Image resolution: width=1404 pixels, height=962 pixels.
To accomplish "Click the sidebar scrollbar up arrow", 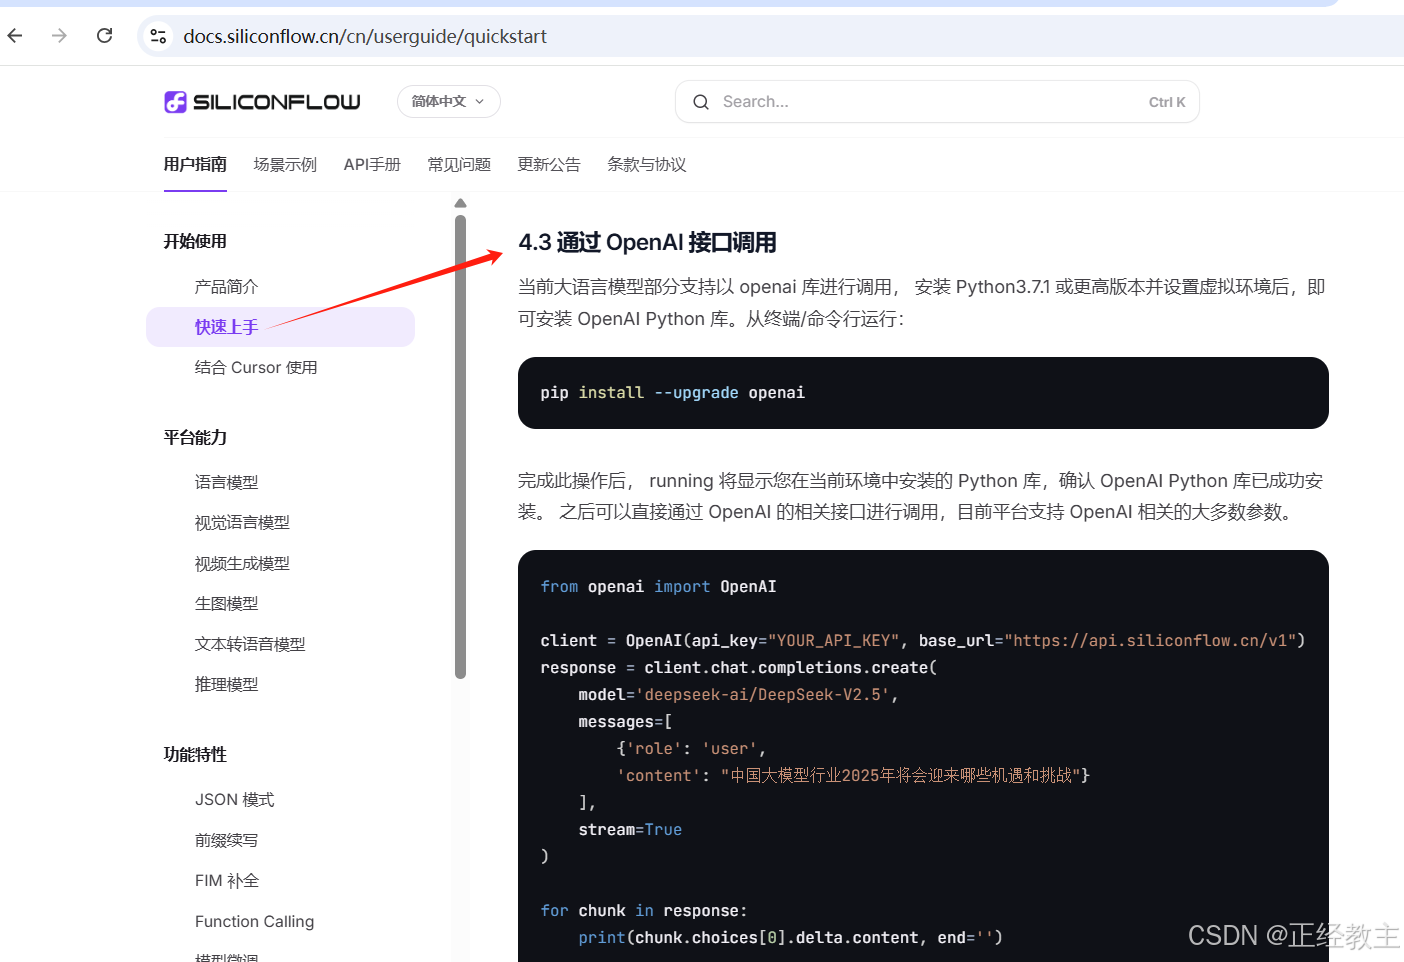I will click(460, 203).
